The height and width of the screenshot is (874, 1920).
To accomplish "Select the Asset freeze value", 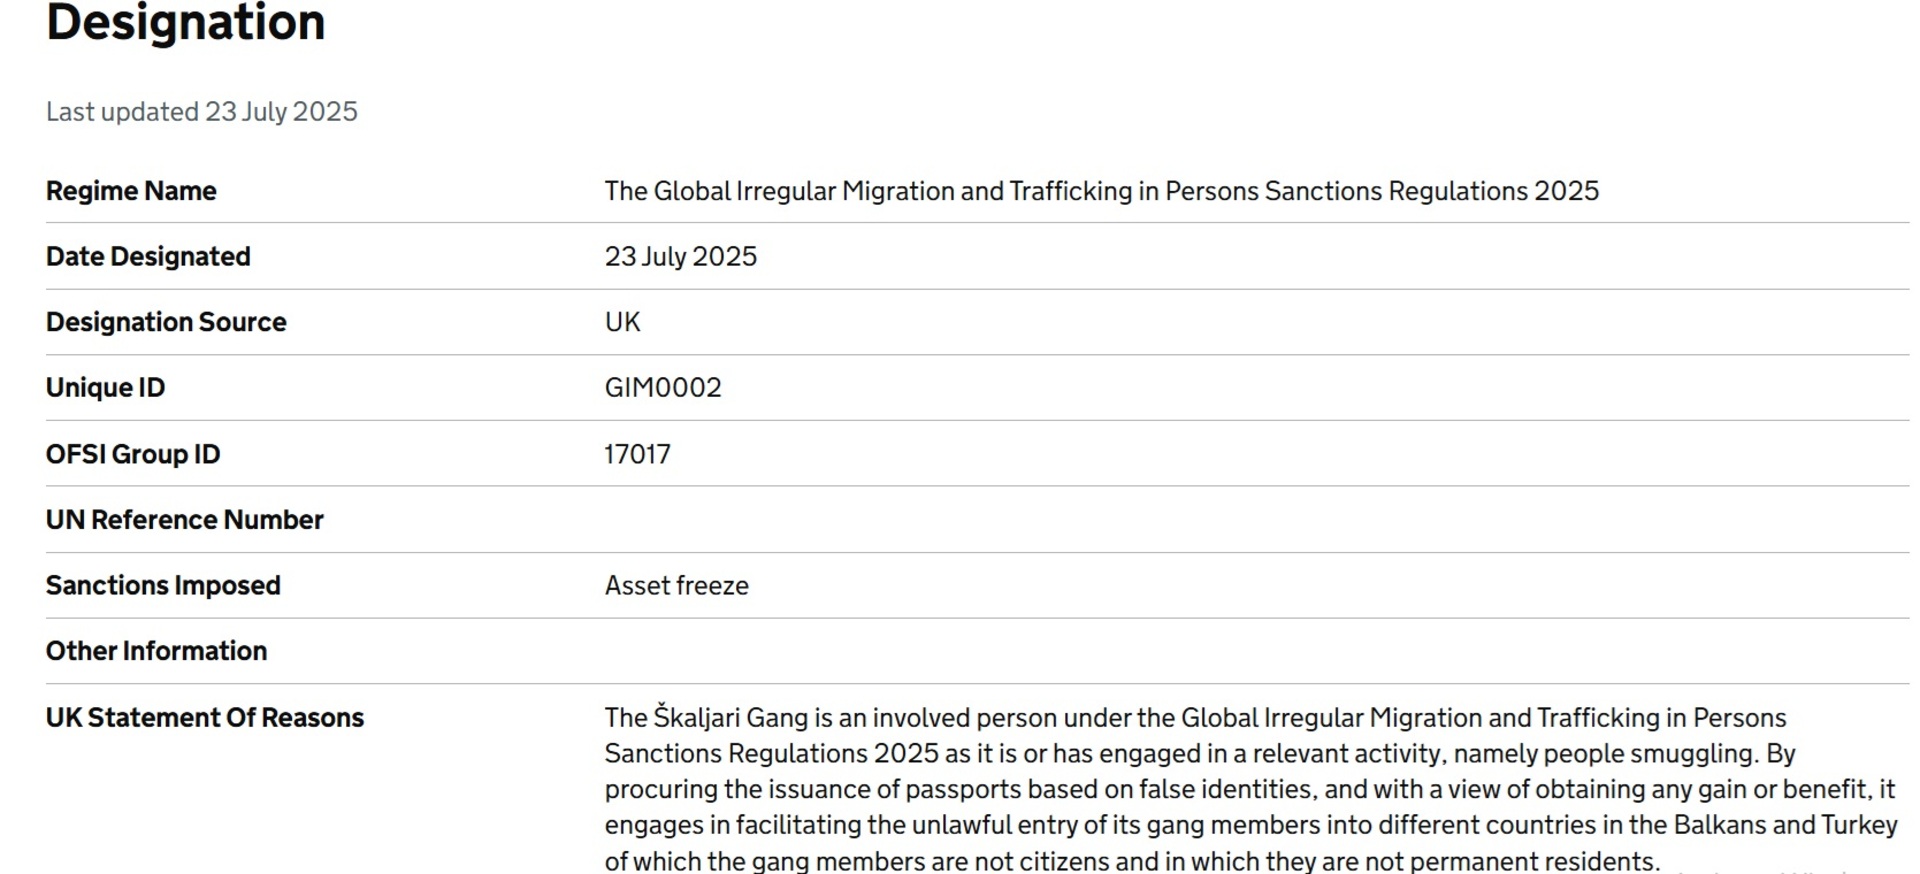I will point(676,586).
